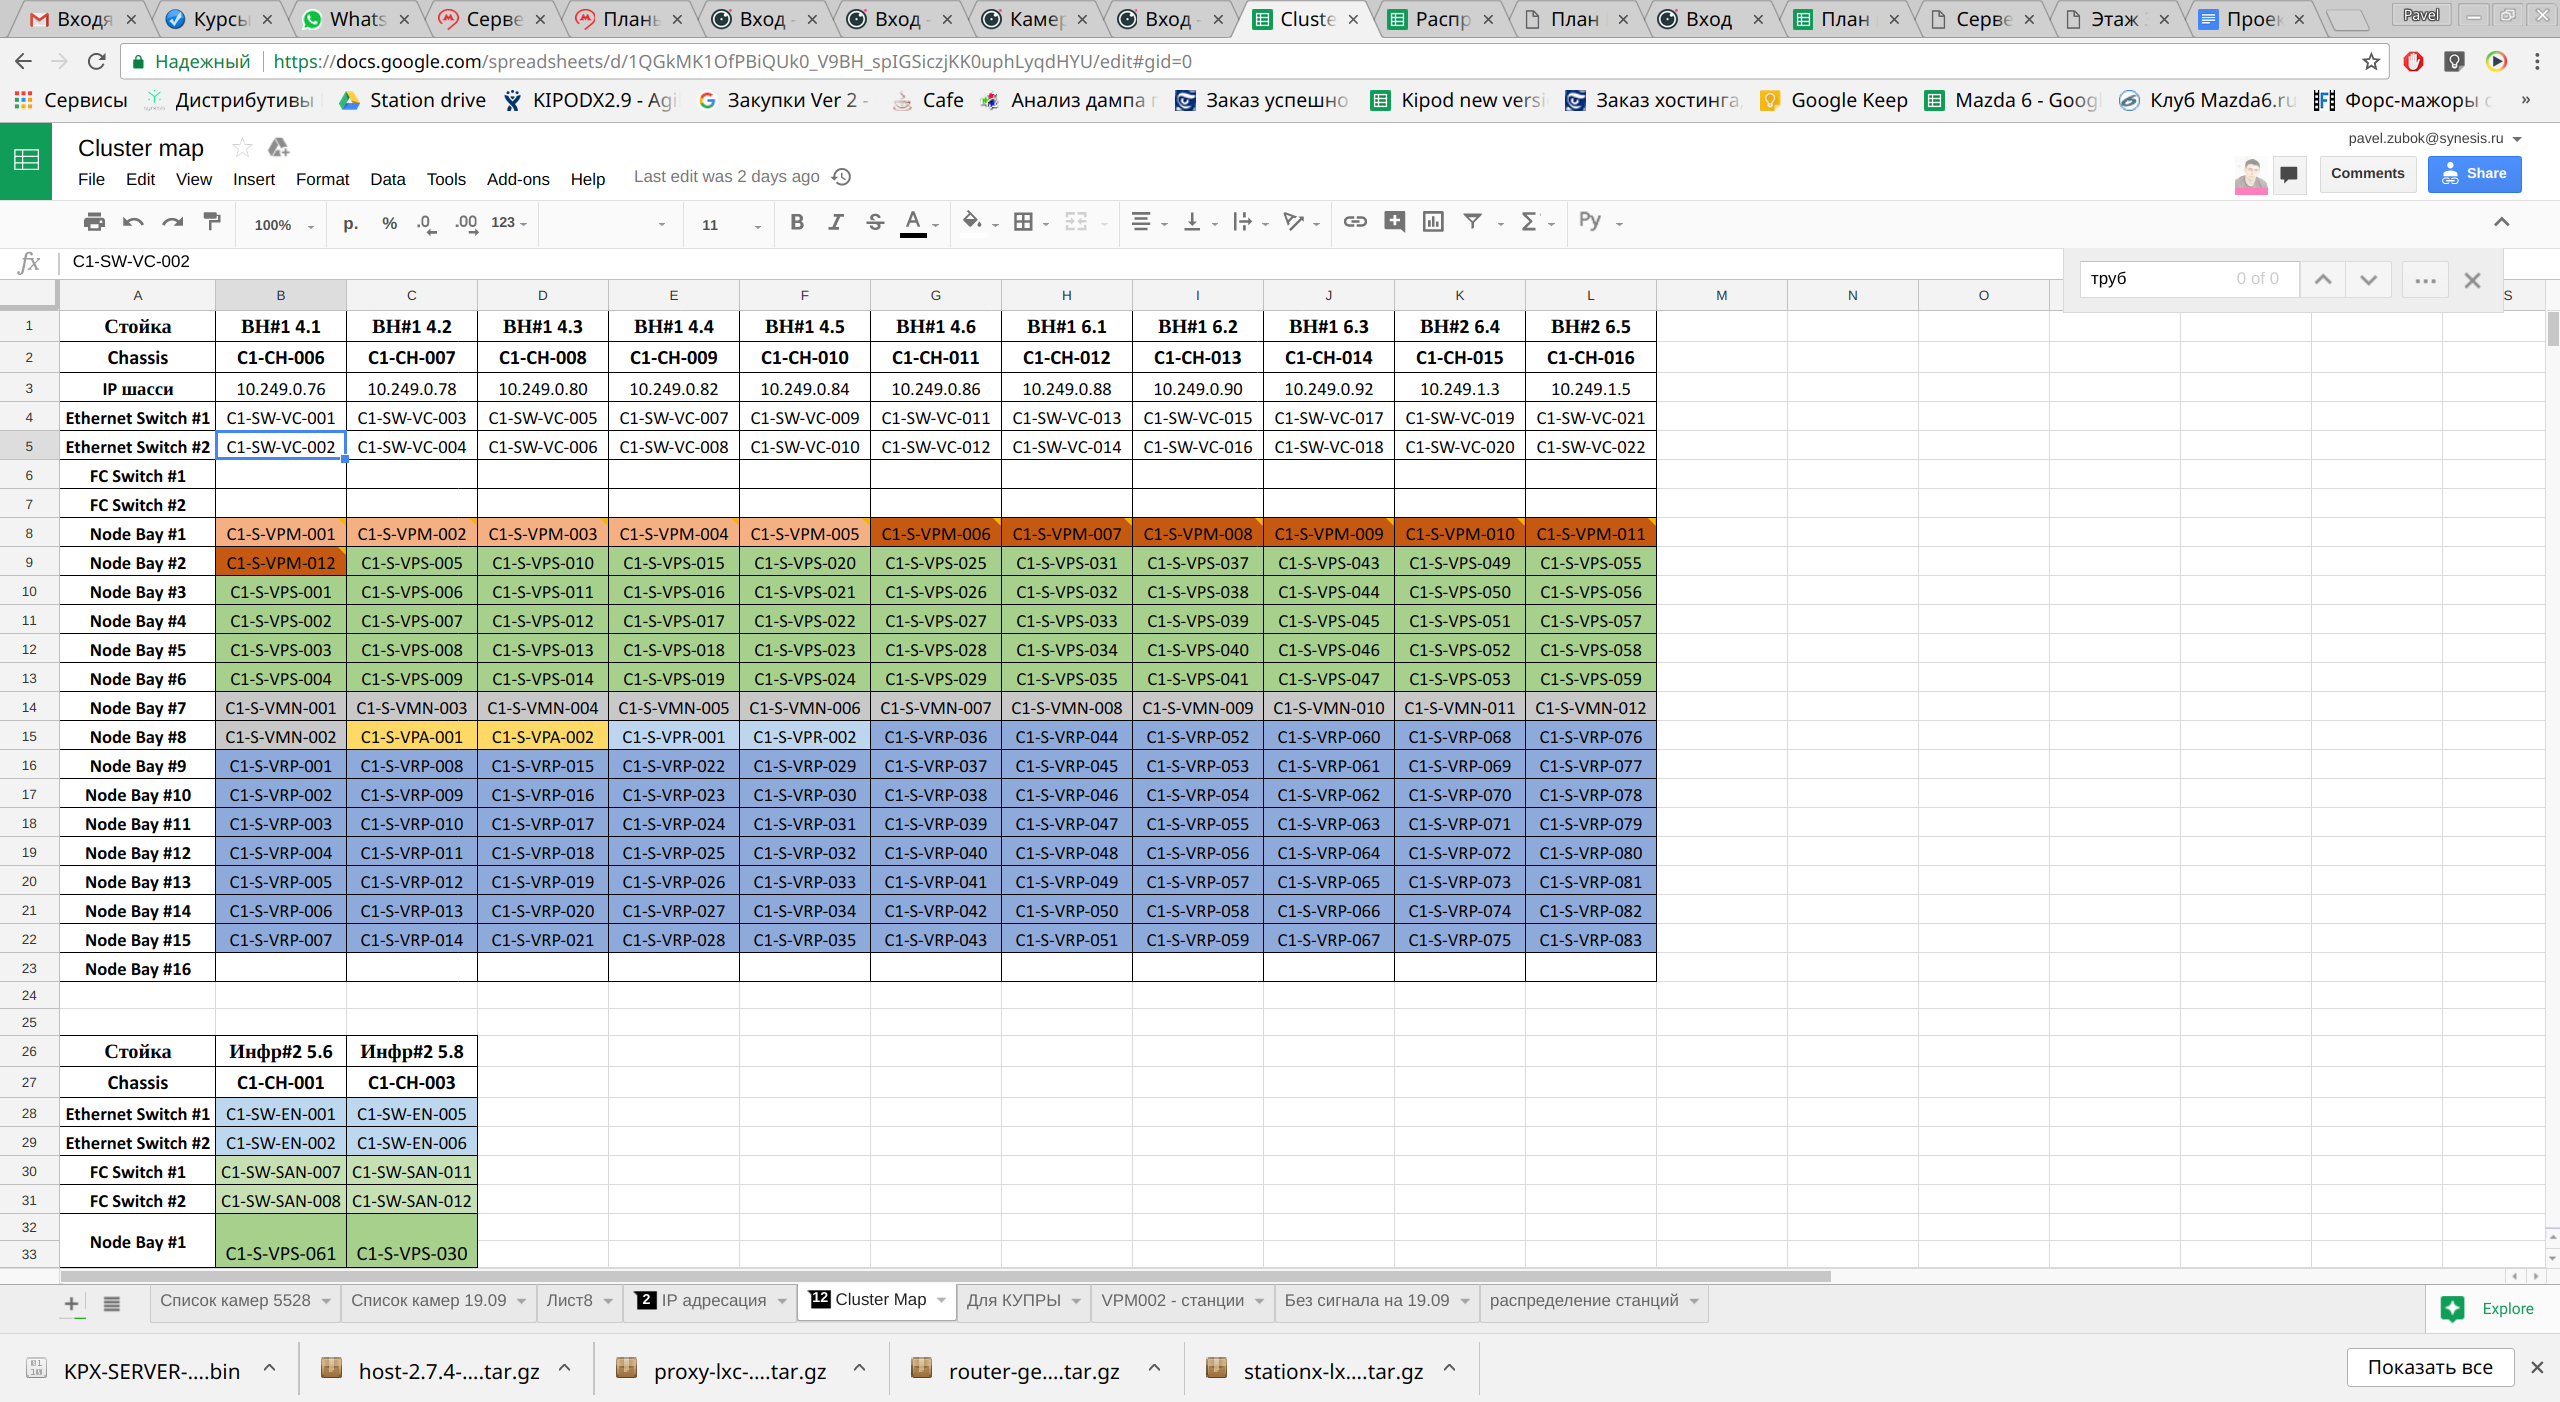Open KPX-SERVER download options arrow

pos(269,1368)
